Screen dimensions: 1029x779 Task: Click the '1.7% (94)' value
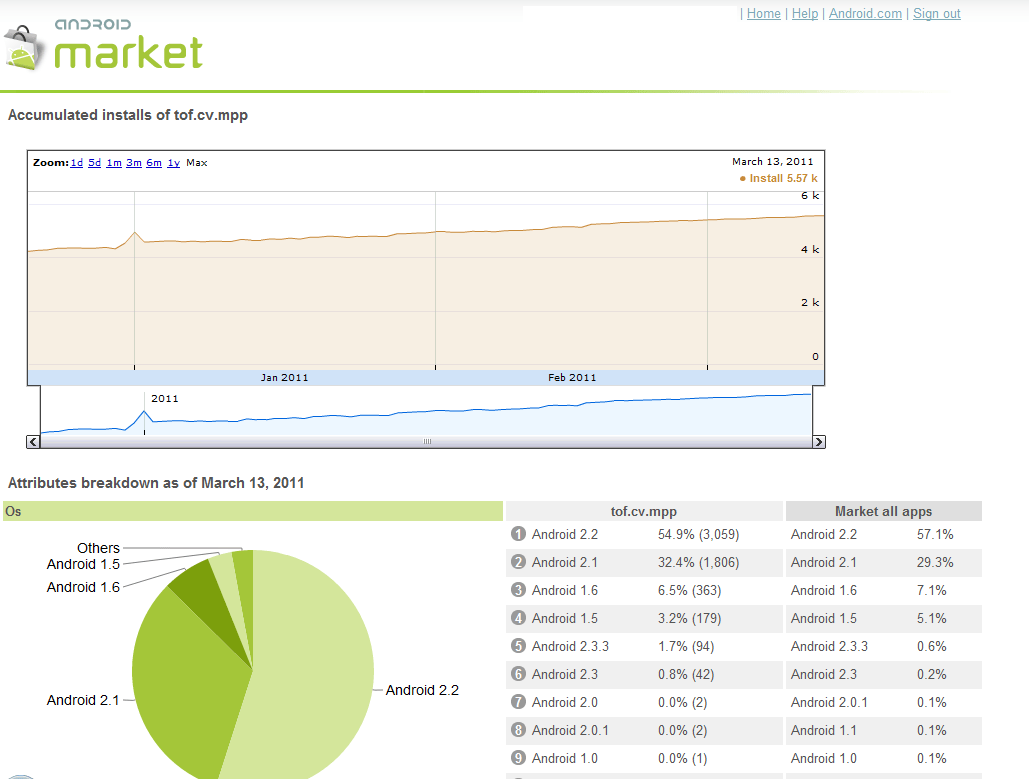pos(686,646)
